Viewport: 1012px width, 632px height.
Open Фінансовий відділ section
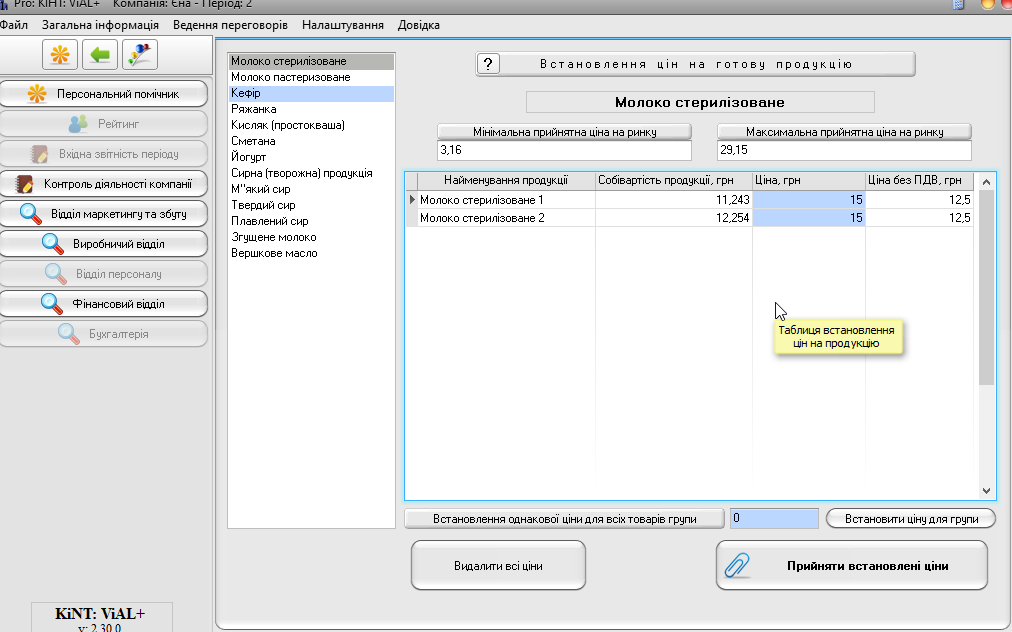(104, 304)
